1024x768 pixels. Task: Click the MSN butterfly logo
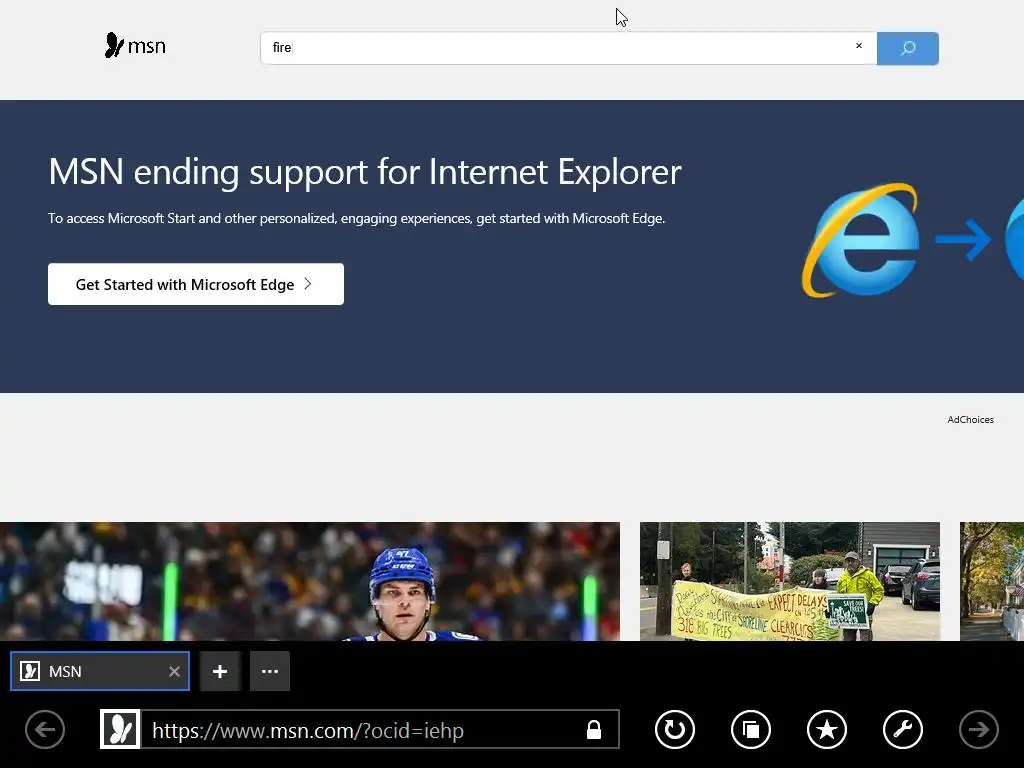point(135,46)
